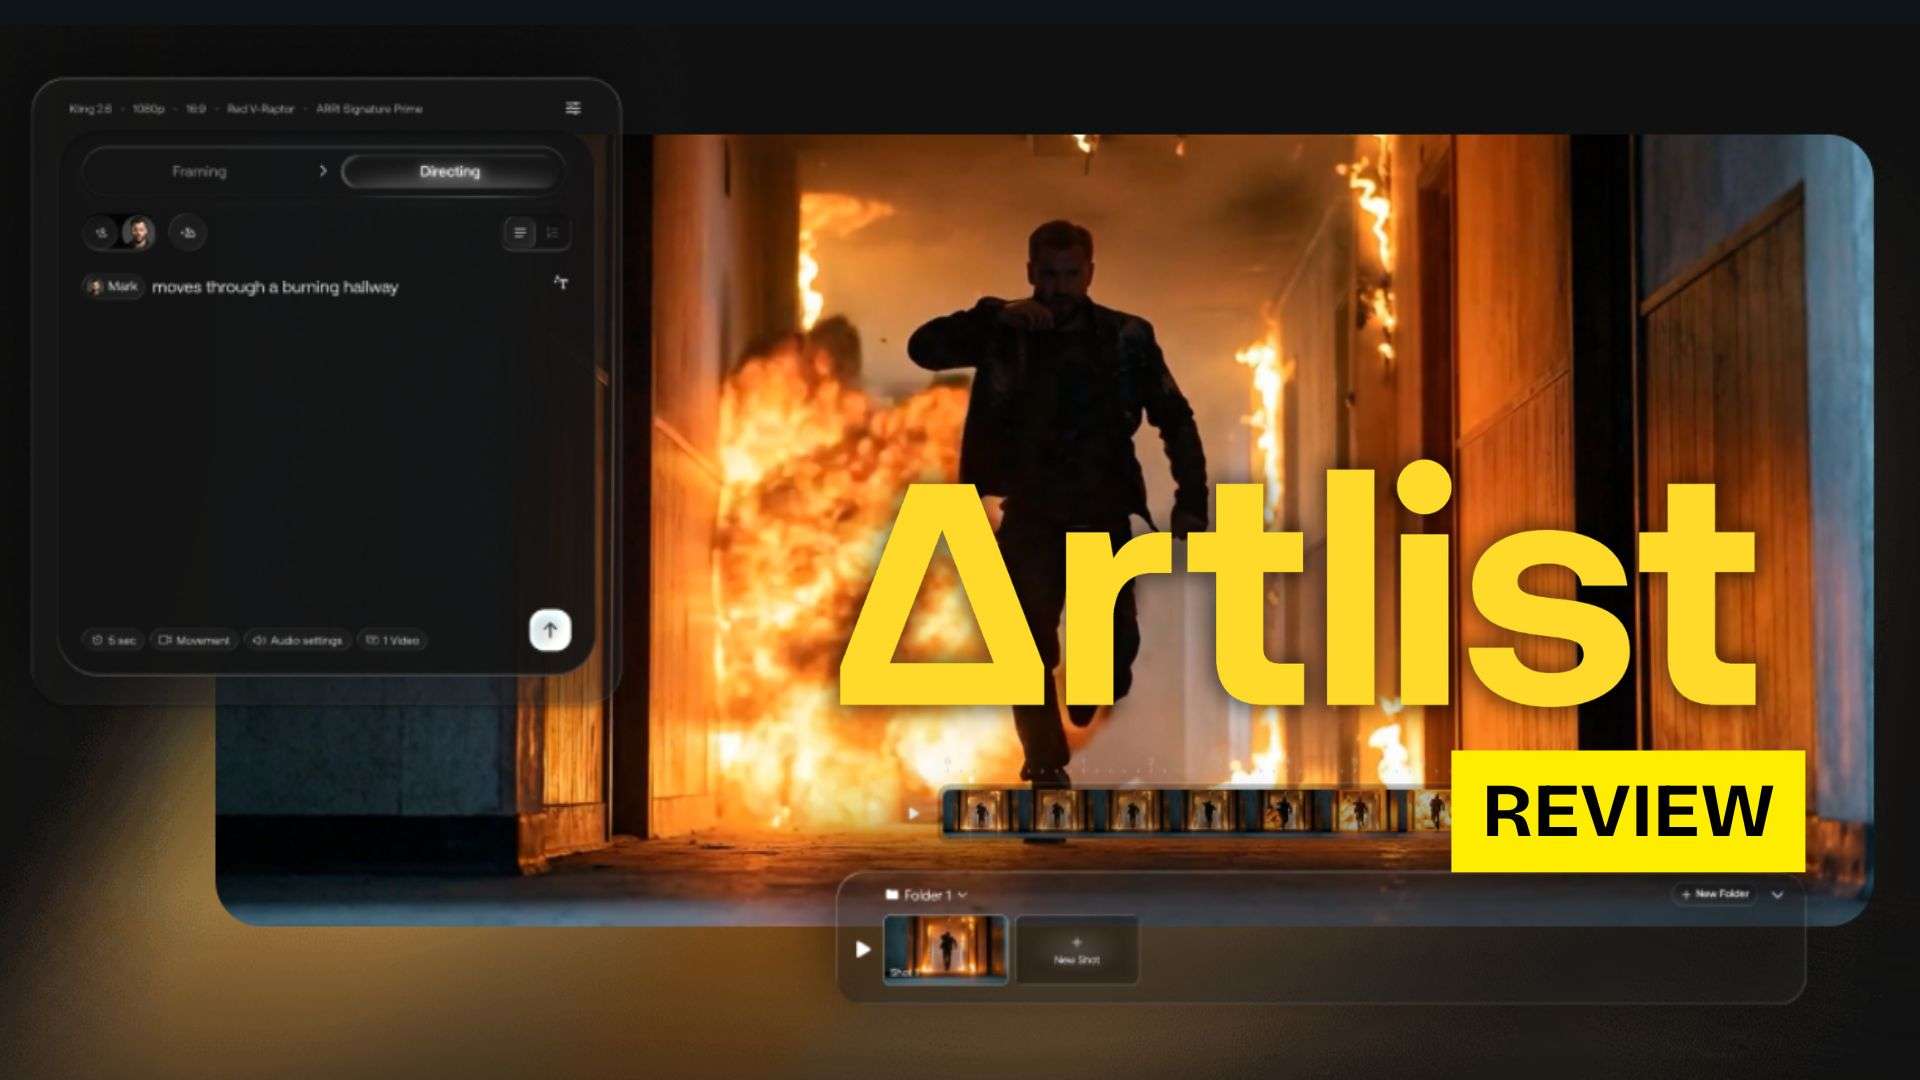
Task: Click the white up-arrow submit button
Action: point(550,630)
